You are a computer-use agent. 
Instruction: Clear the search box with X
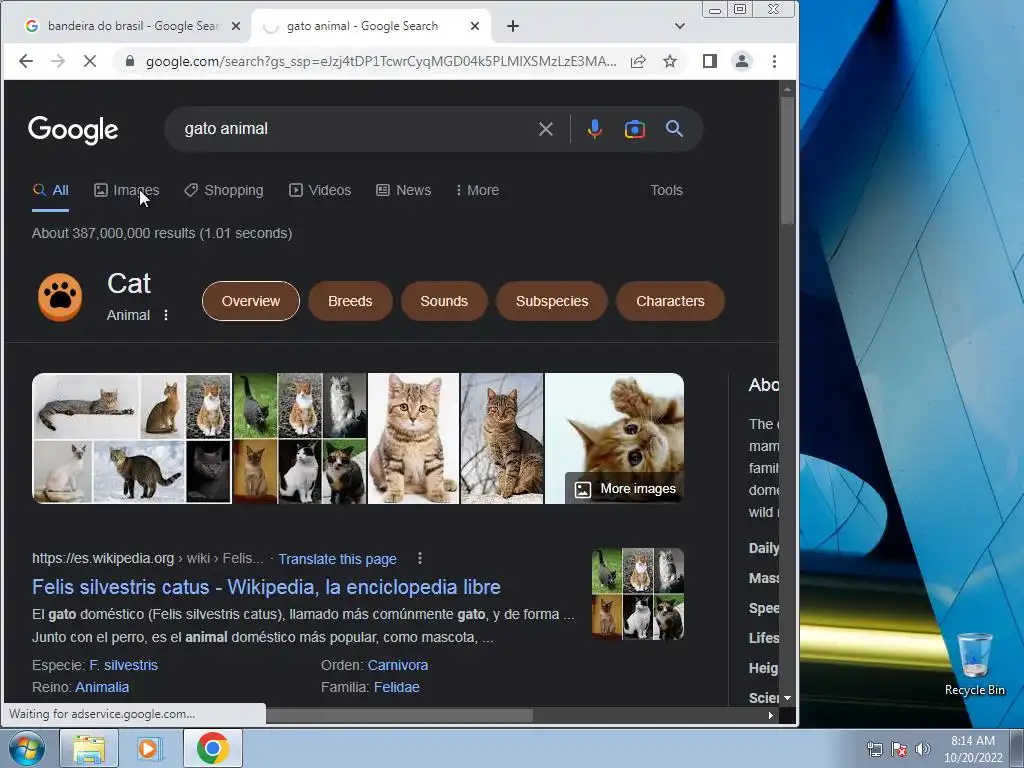546,129
